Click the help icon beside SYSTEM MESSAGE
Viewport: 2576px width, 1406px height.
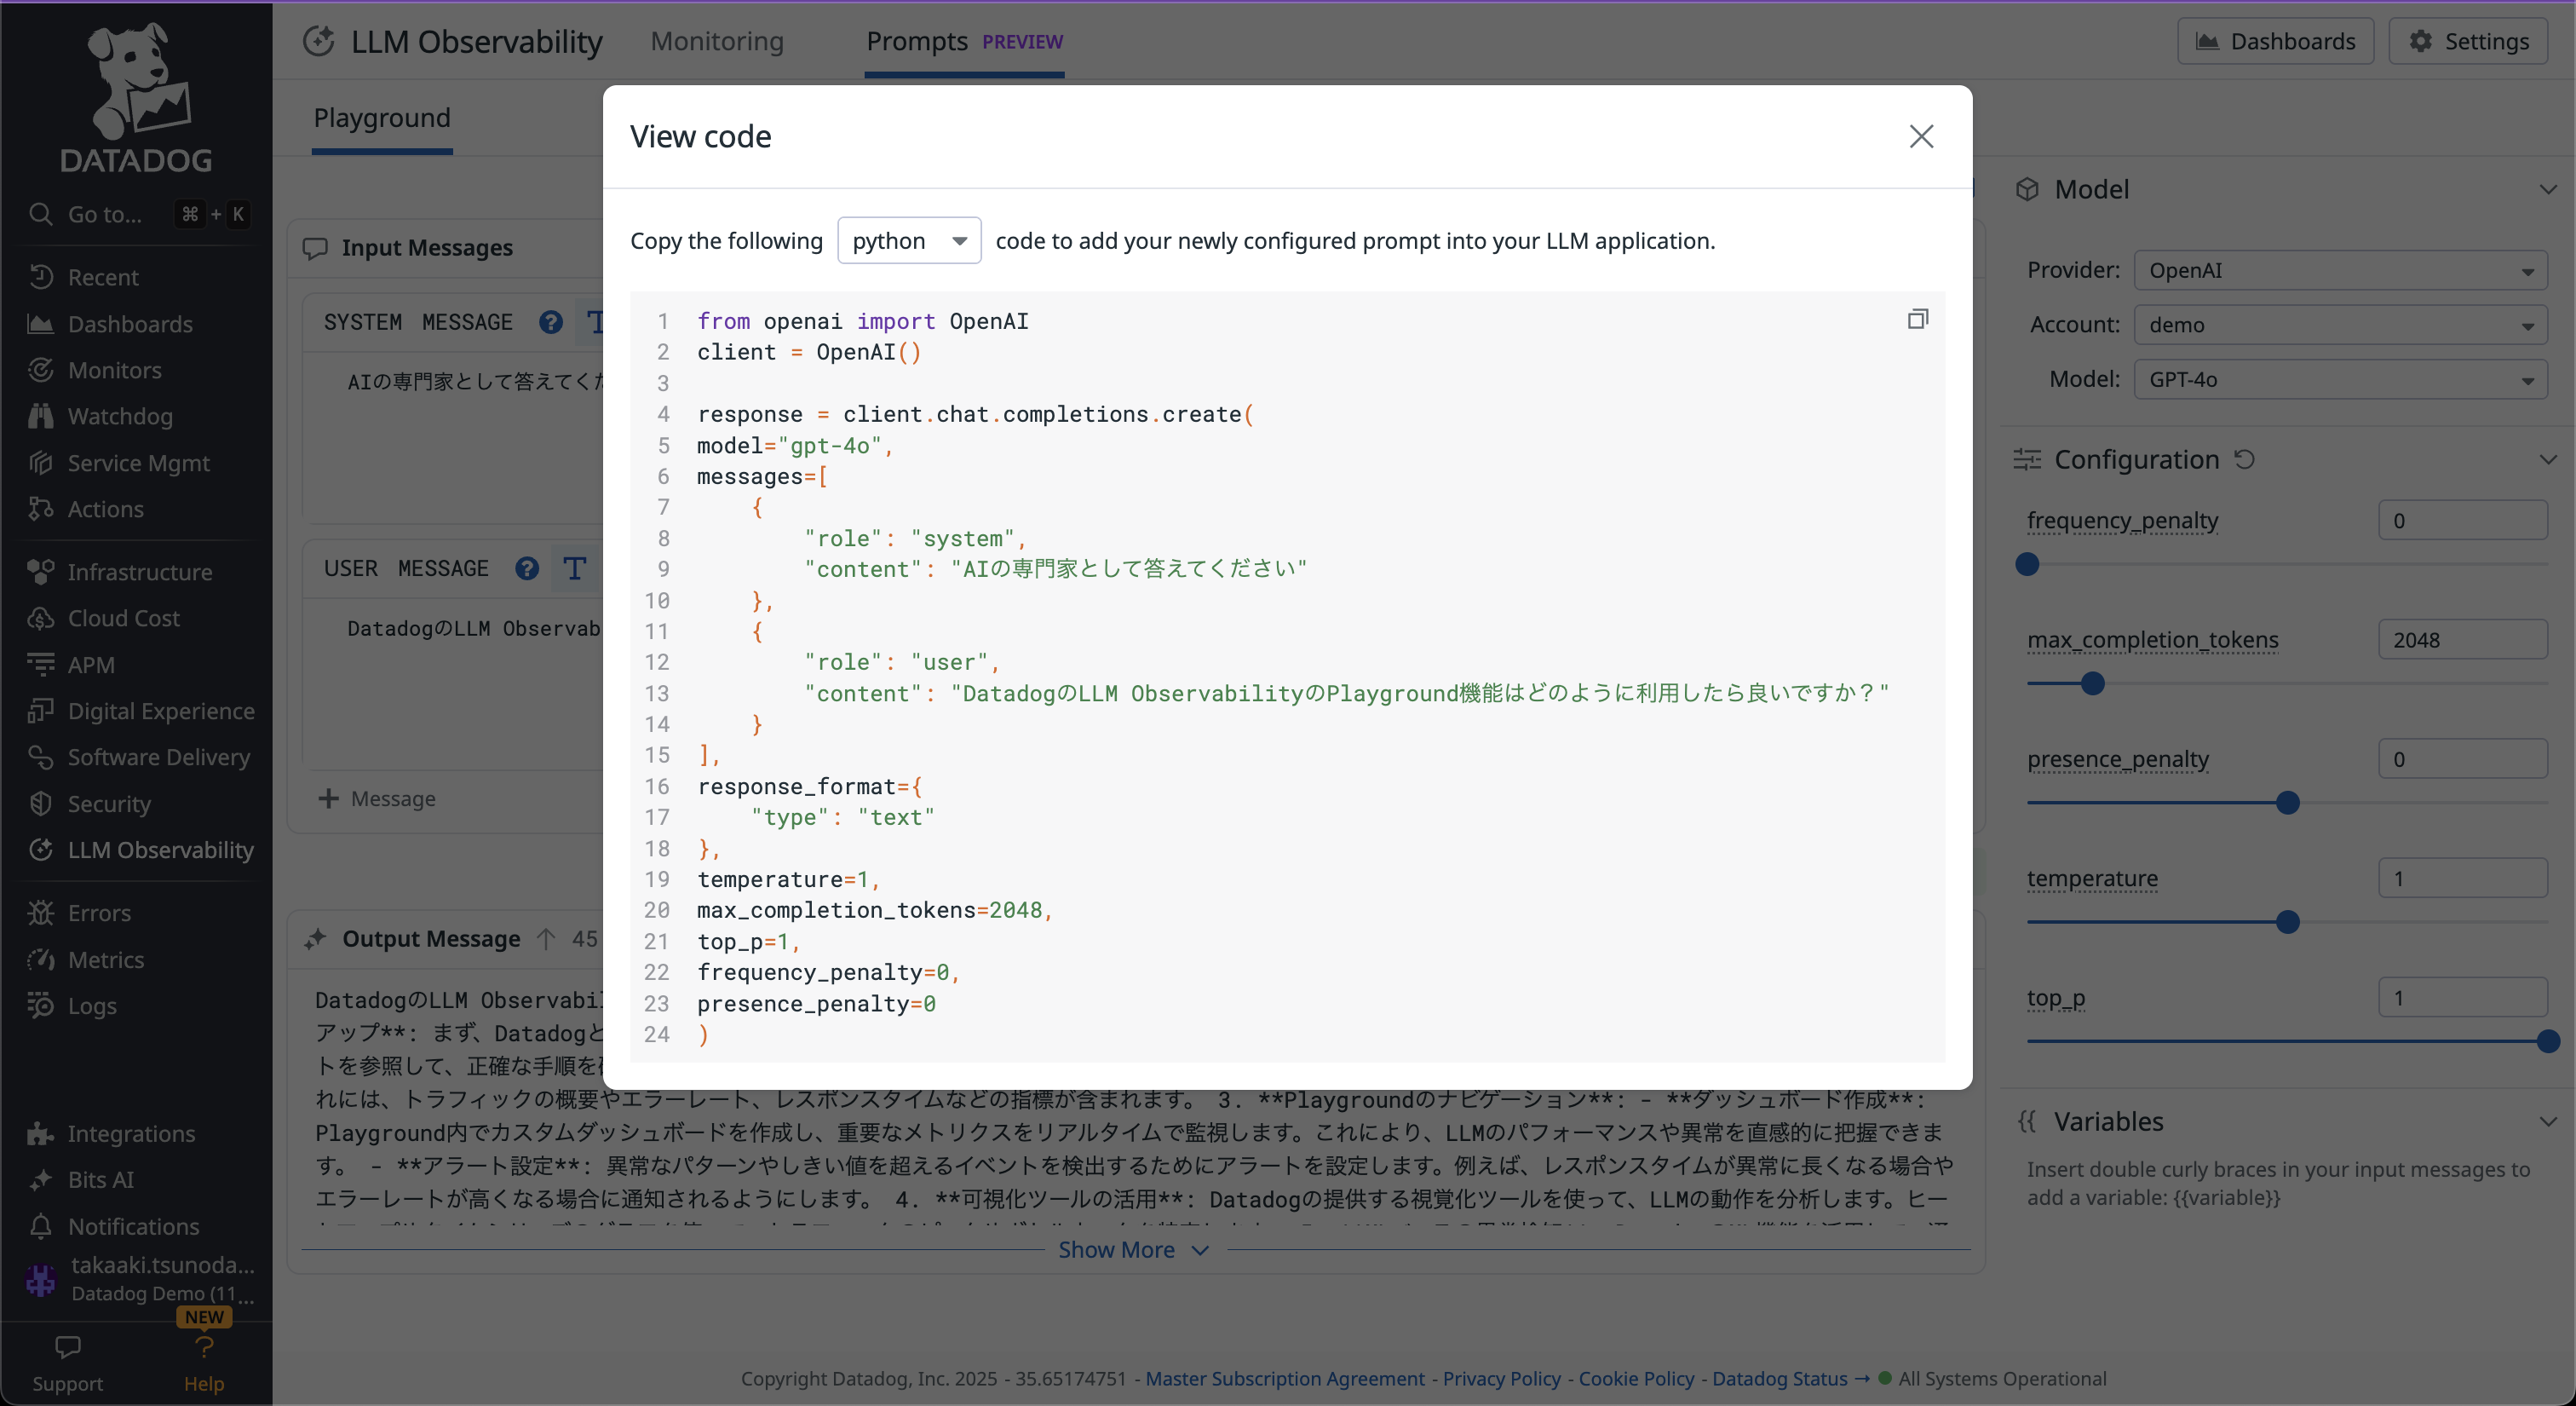pos(551,322)
